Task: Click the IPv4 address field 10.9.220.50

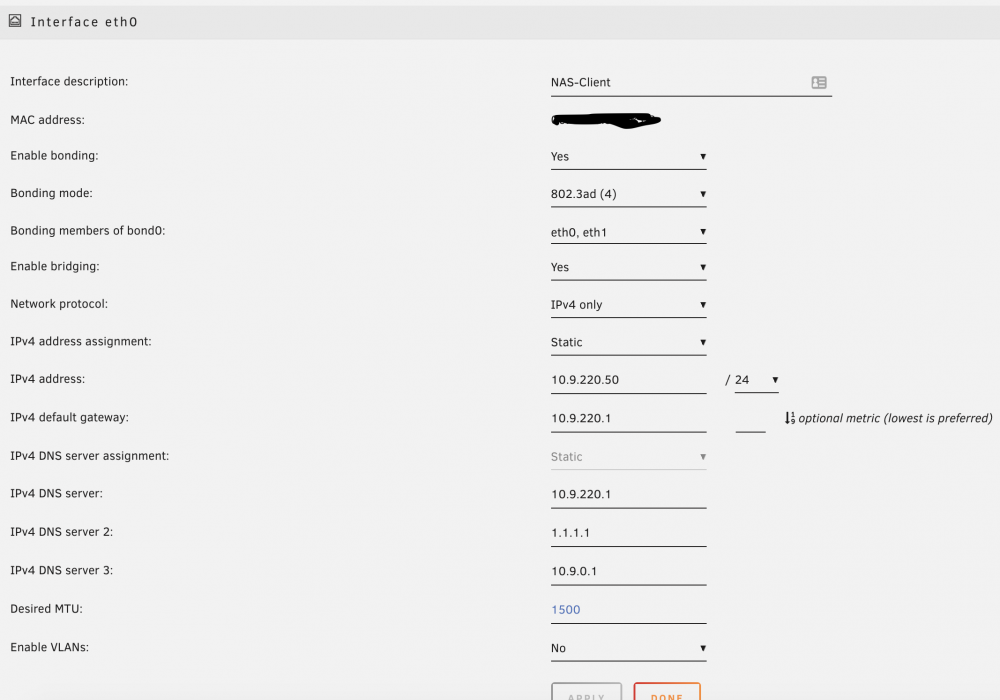Action: (628, 380)
